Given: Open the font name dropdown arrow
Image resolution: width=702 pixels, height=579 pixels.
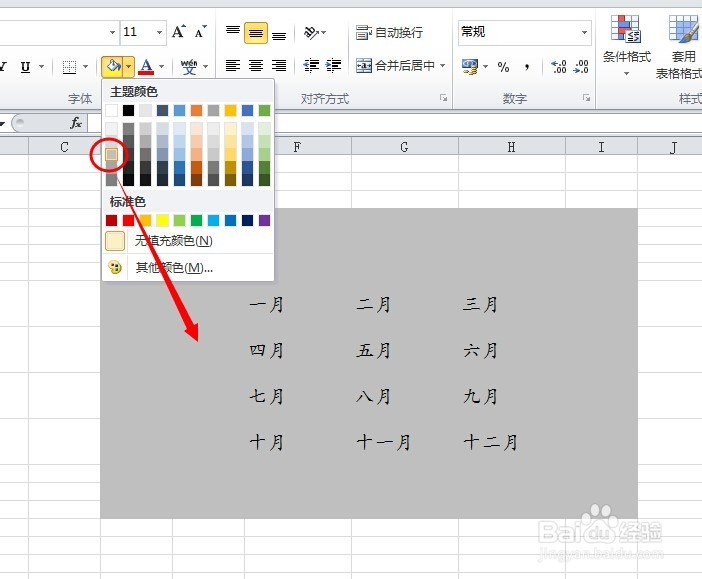Looking at the screenshot, I should click(x=112, y=32).
